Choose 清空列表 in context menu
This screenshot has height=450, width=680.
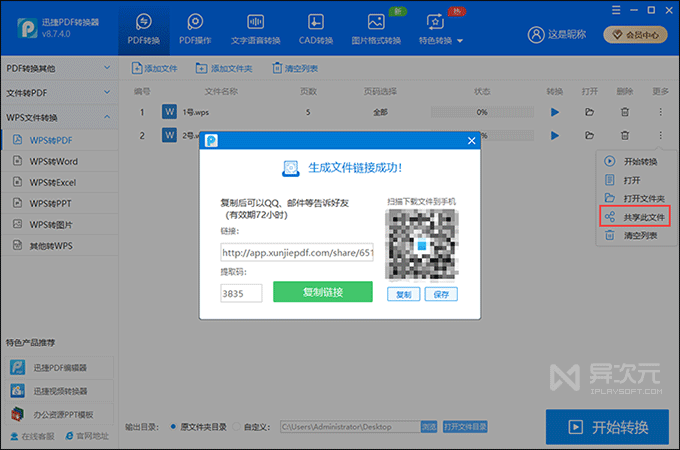click(636, 235)
